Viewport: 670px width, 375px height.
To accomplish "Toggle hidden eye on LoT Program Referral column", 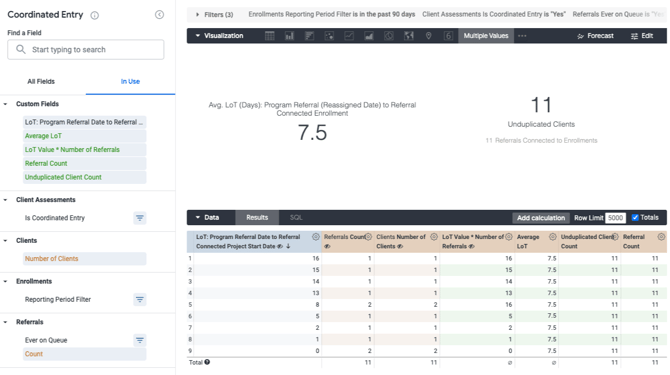I will [x=280, y=246].
